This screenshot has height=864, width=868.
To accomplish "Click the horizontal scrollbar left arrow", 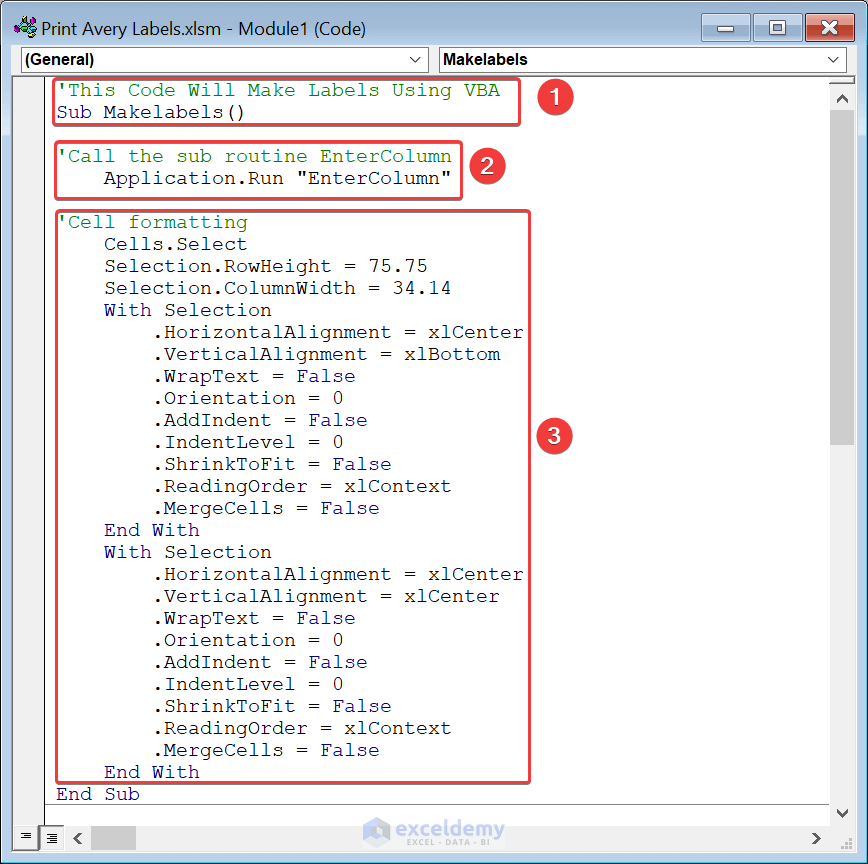I will coord(78,838).
